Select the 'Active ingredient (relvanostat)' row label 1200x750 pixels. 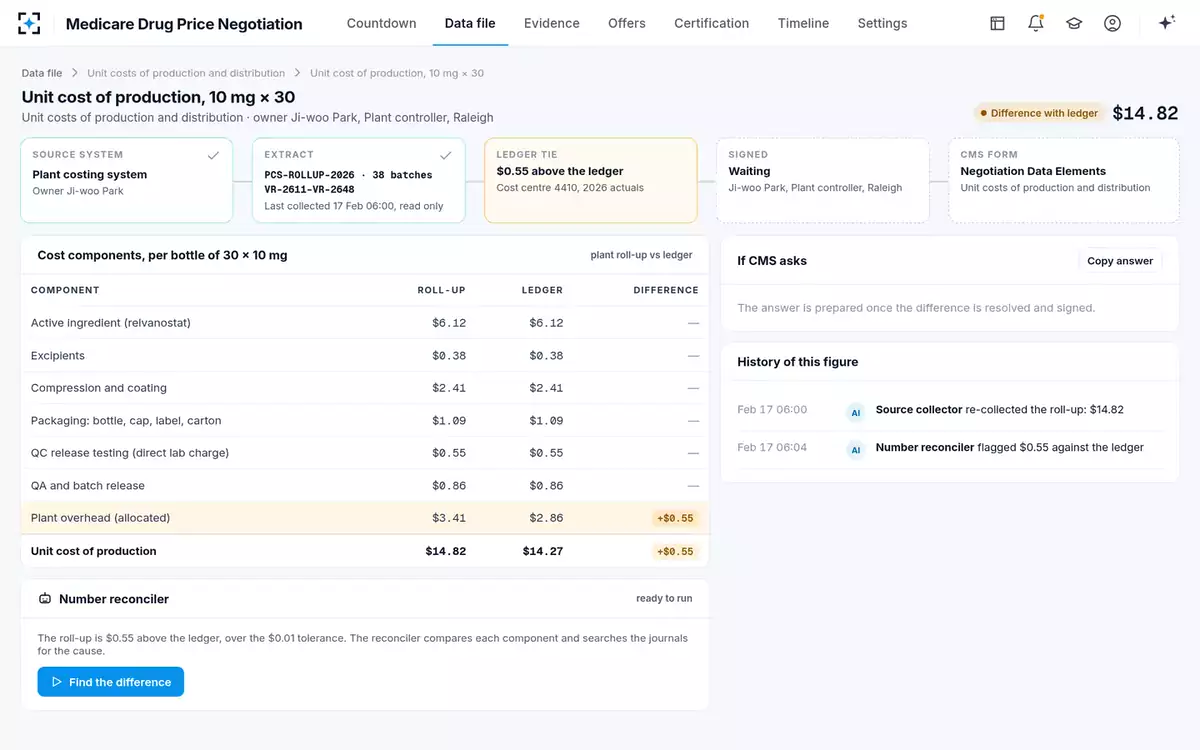110,323
